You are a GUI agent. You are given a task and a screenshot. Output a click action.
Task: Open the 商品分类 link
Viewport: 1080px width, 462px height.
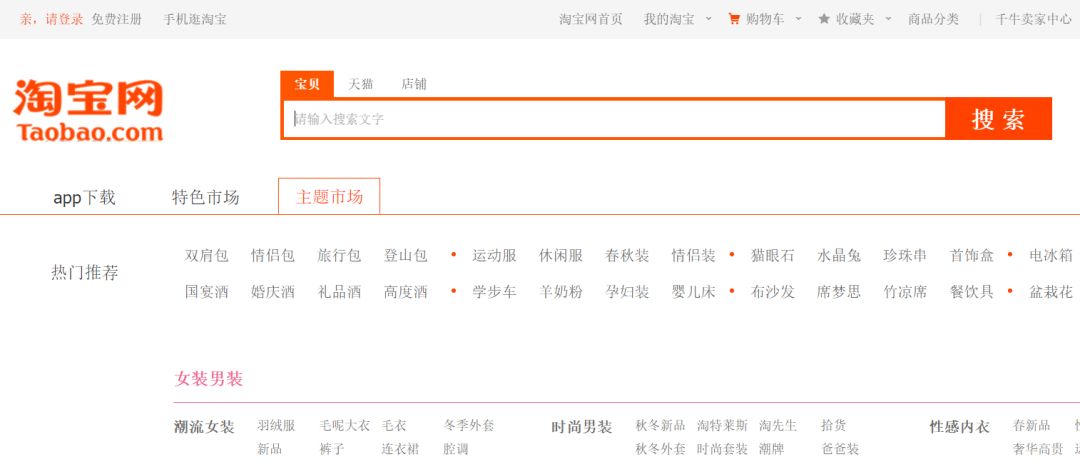933,19
